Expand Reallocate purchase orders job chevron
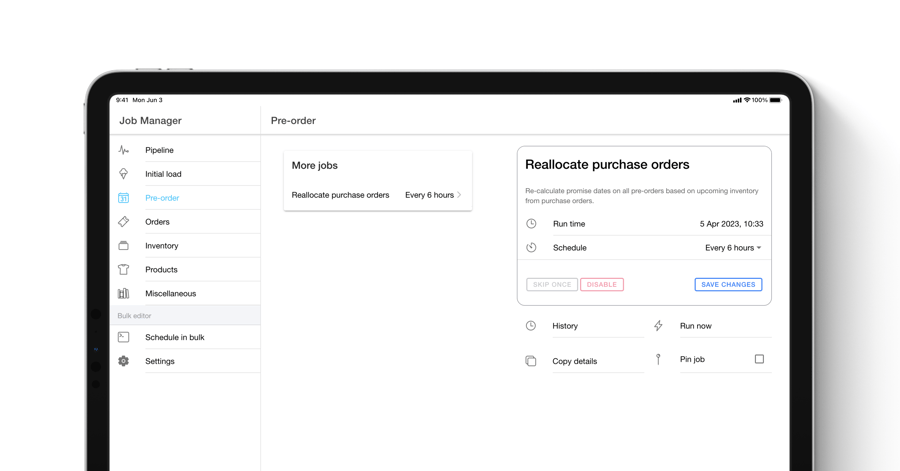The height and width of the screenshot is (471, 900). [x=459, y=195]
